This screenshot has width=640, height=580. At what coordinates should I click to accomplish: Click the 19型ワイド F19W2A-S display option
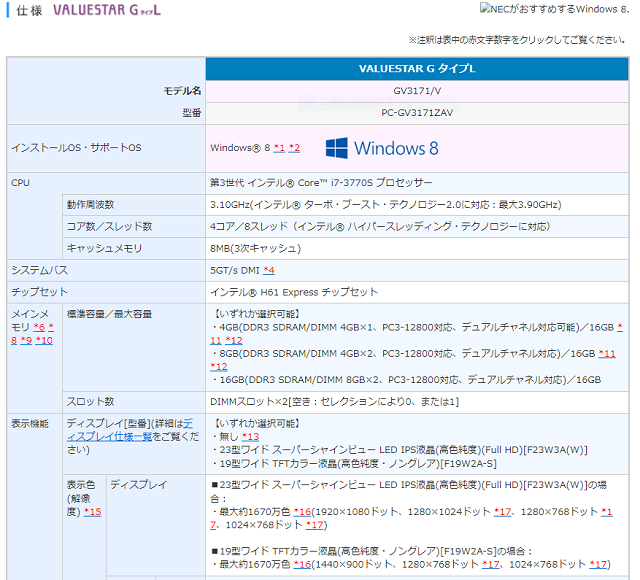tap(354, 464)
